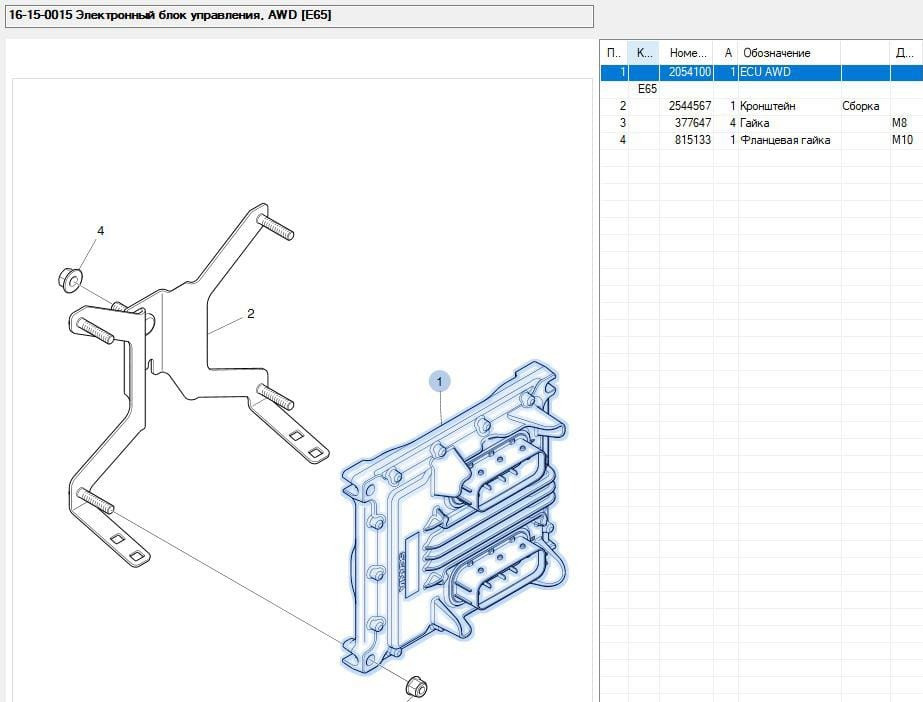Click callout number 2 label
The image size is (923, 702).
pos(250,314)
